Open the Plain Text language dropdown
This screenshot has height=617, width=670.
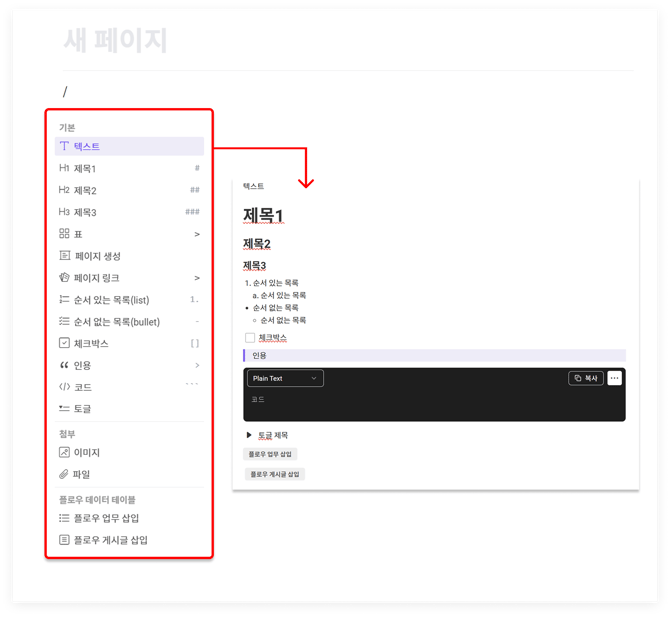[x=285, y=378]
